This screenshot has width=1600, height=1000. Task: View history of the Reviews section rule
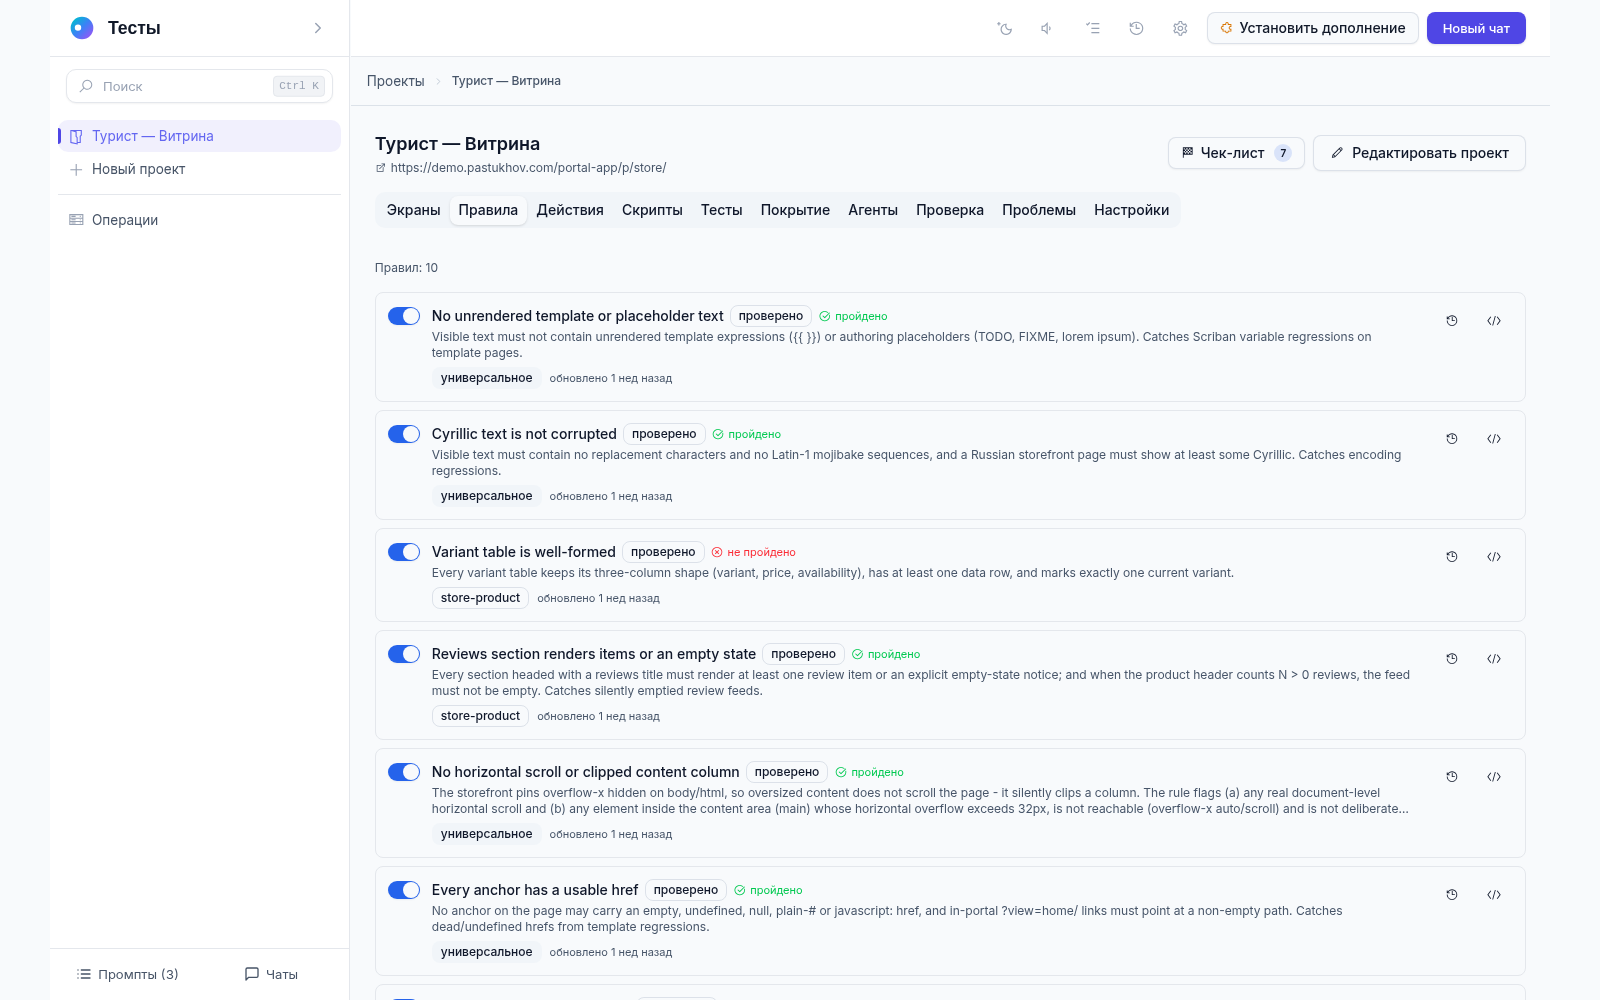pyautogui.click(x=1452, y=659)
